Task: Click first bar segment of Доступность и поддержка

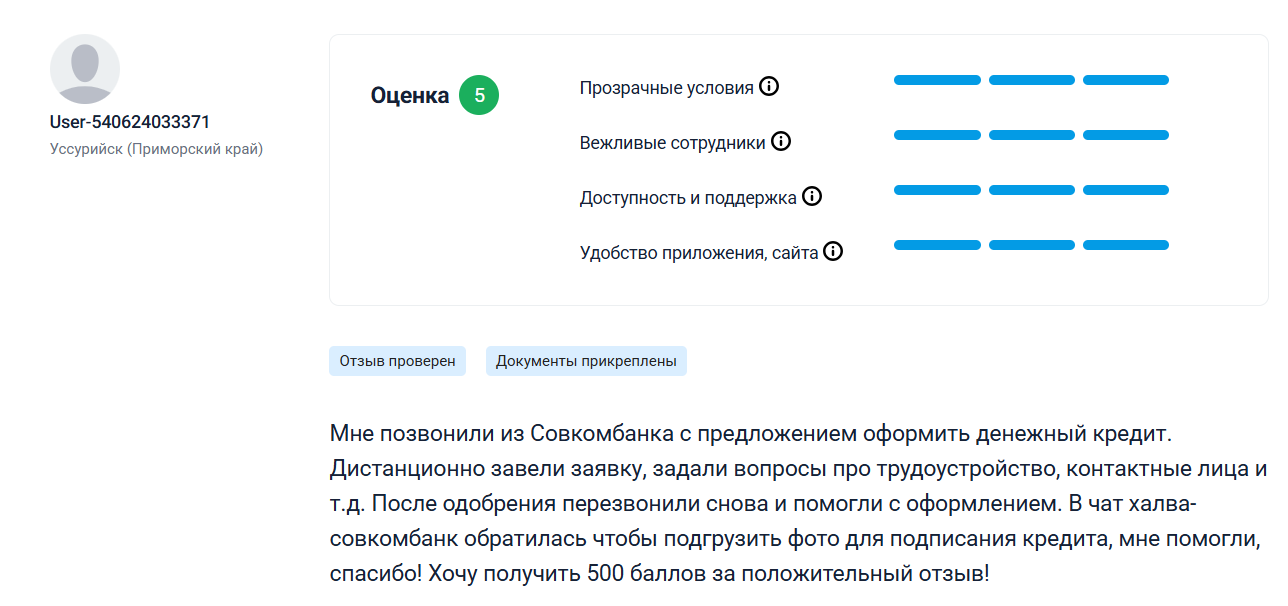Action: click(937, 190)
